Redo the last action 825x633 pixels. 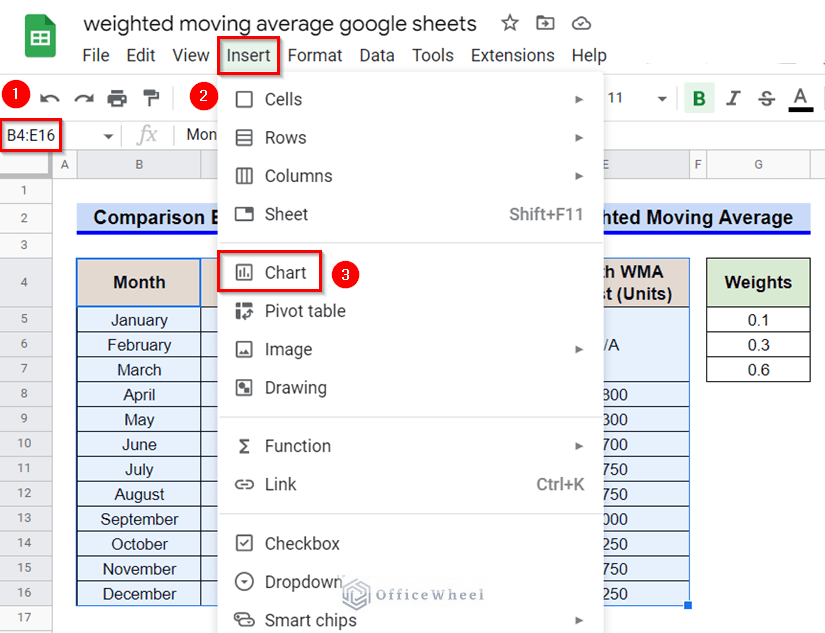tap(82, 95)
